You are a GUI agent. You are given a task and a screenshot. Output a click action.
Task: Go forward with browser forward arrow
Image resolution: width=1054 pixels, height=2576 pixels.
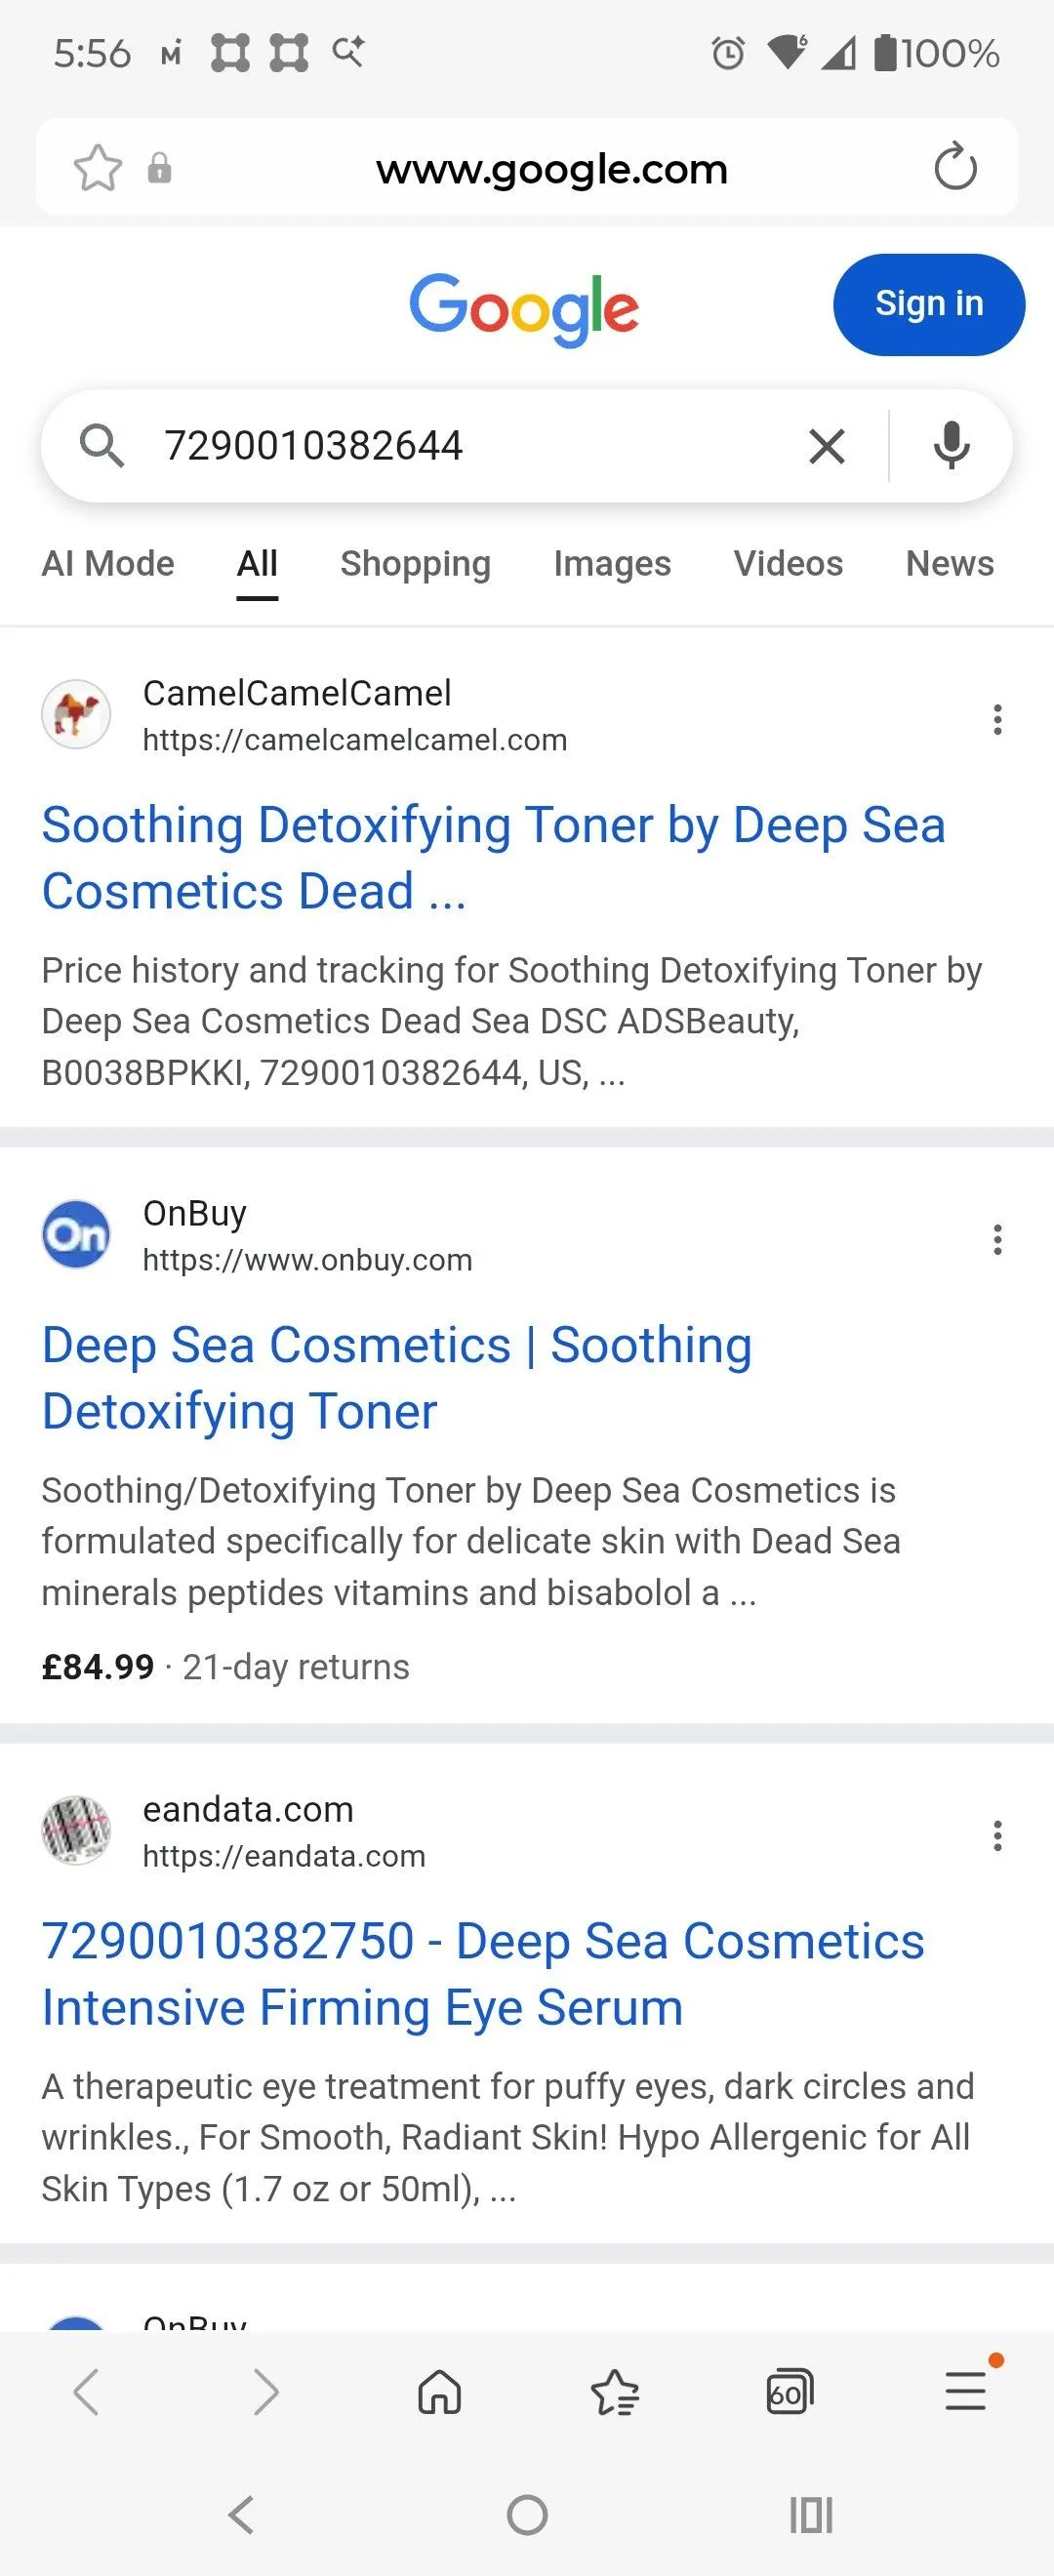click(x=265, y=2392)
